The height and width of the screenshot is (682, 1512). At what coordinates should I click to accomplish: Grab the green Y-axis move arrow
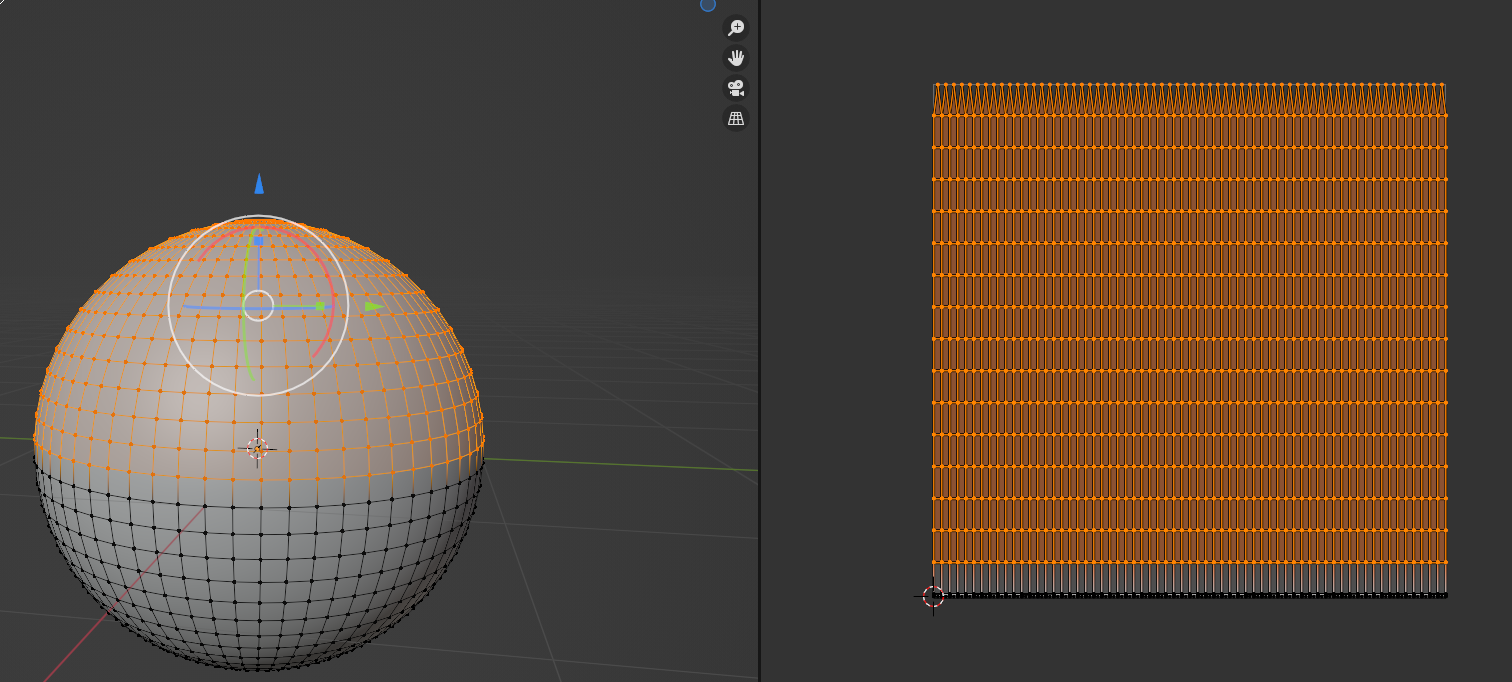[x=374, y=306]
